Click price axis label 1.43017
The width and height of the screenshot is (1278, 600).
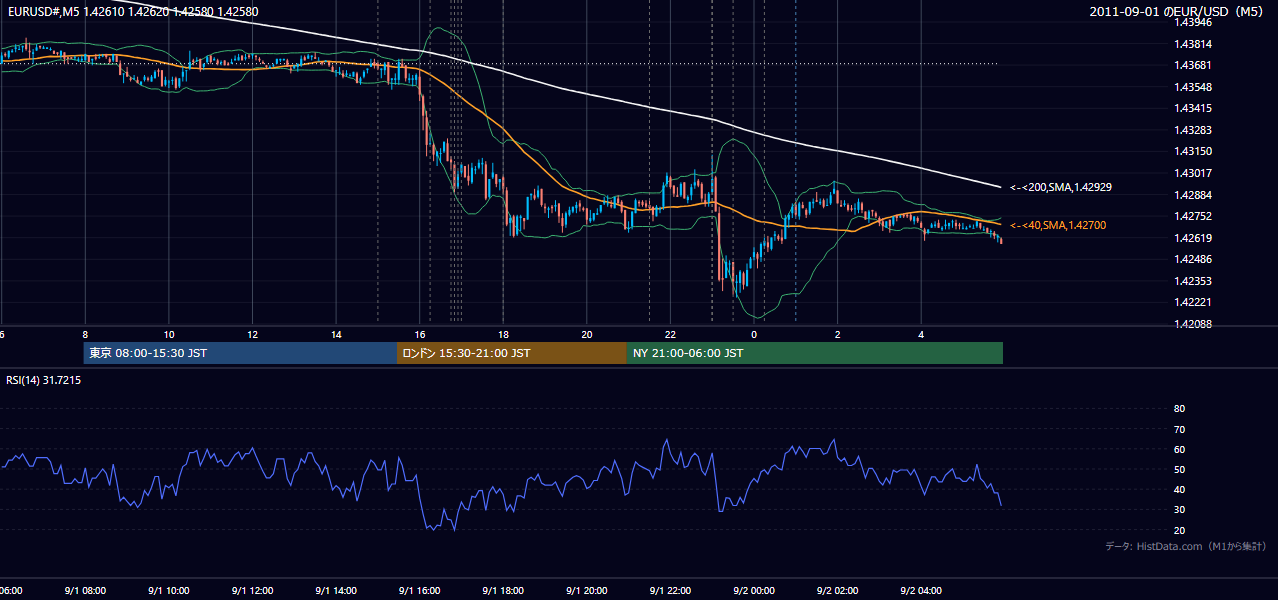point(1192,173)
